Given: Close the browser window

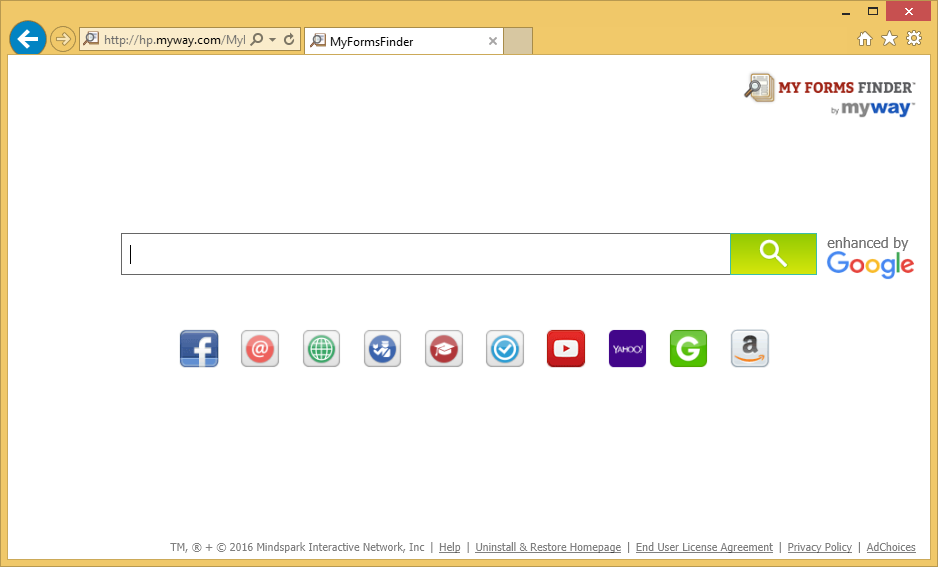Looking at the screenshot, I should (x=909, y=11).
